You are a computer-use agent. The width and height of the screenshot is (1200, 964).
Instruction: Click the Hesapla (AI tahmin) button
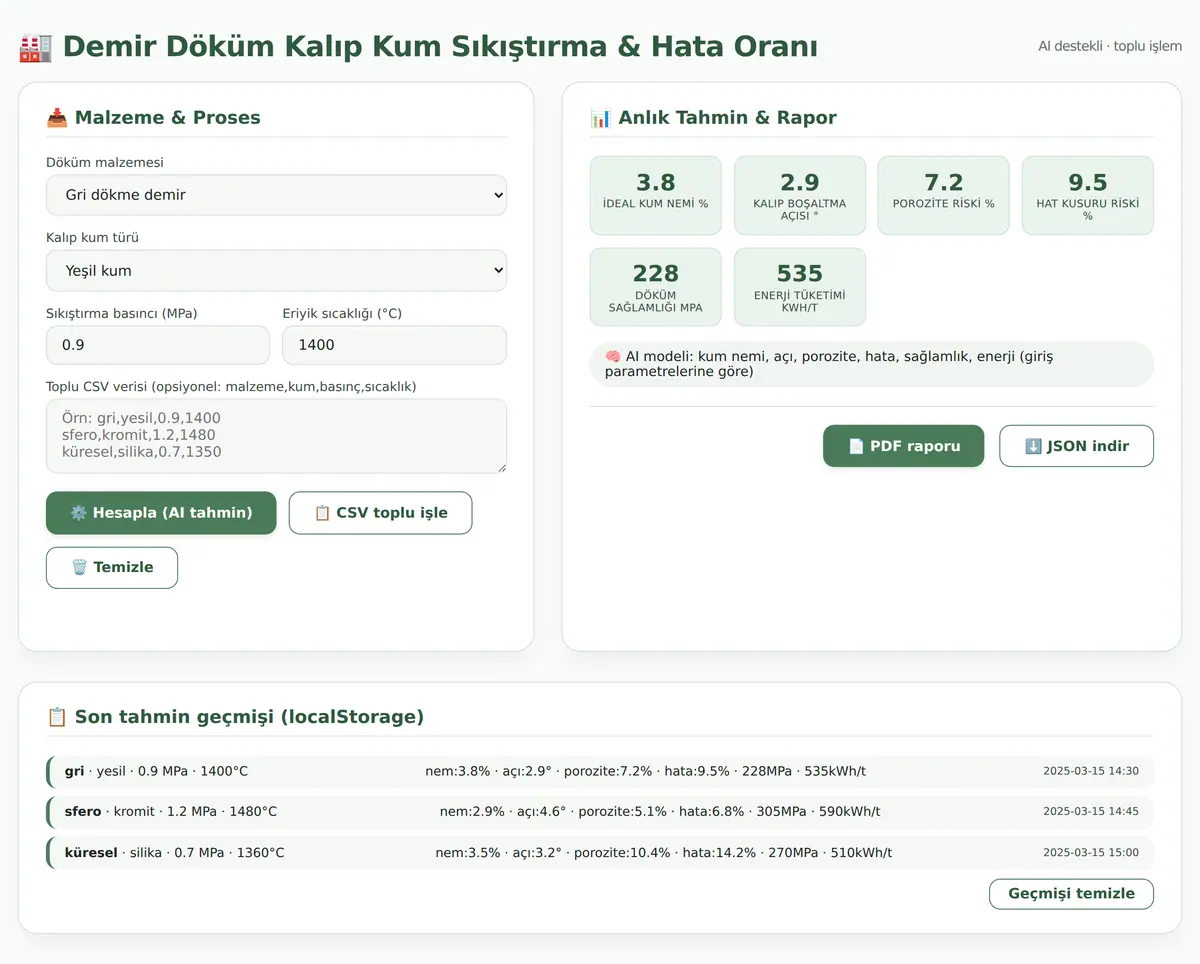(161, 513)
